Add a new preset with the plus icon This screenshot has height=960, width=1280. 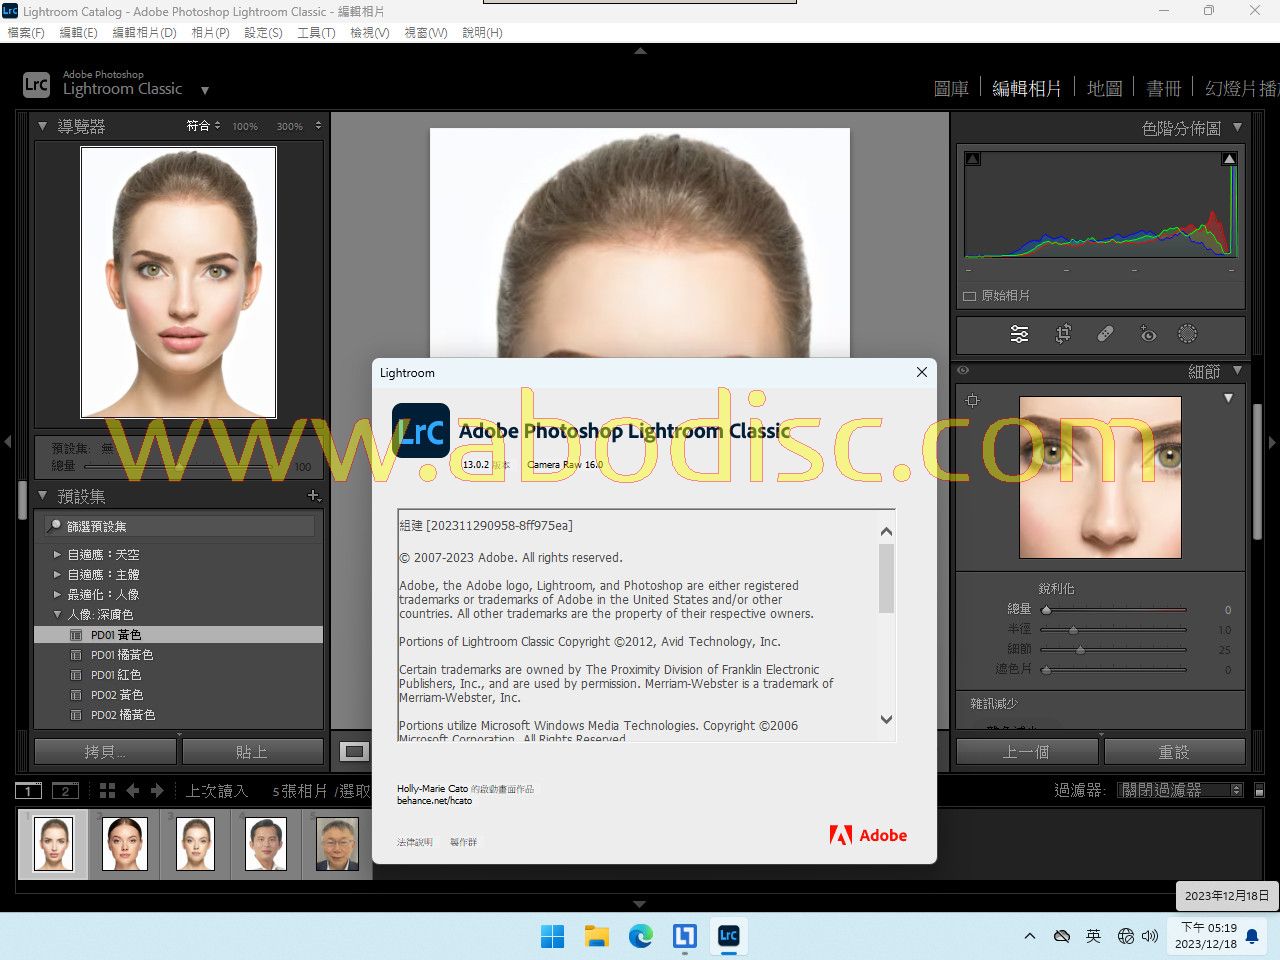[313, 496]
